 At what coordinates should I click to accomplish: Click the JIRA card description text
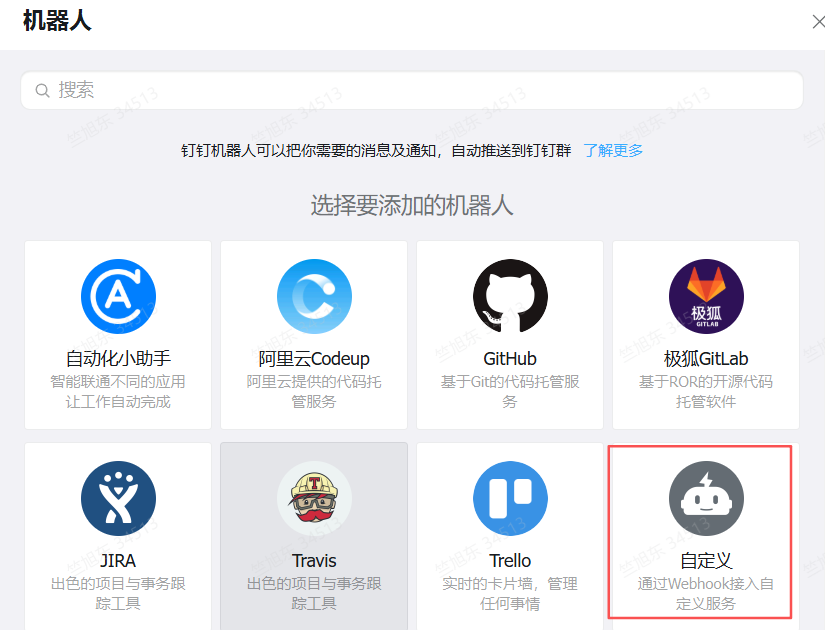118,593
